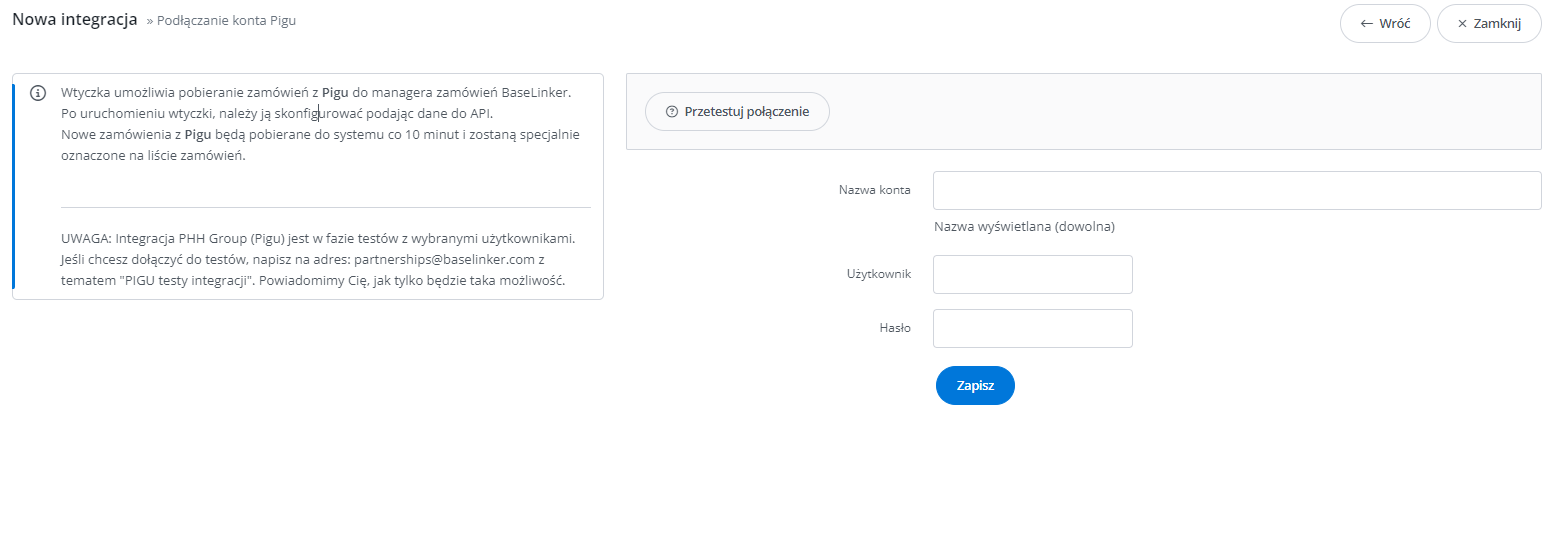This screenshot has height=535, width=1551.
Task: Click the Użytkownik field label
Action: [x=878, y=274]
